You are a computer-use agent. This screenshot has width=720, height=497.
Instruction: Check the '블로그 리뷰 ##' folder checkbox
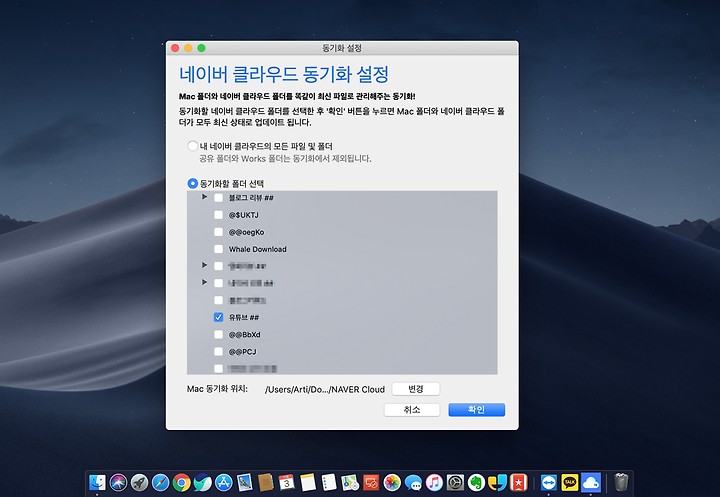219,198
